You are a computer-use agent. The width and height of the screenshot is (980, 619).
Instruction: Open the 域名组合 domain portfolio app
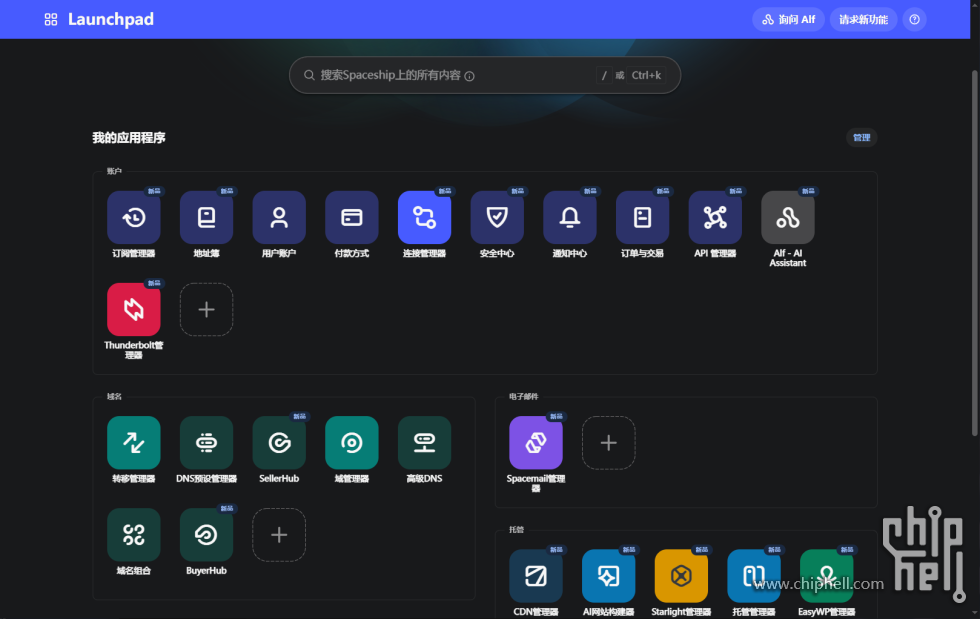pyautogui.click(x=134, y=535)
